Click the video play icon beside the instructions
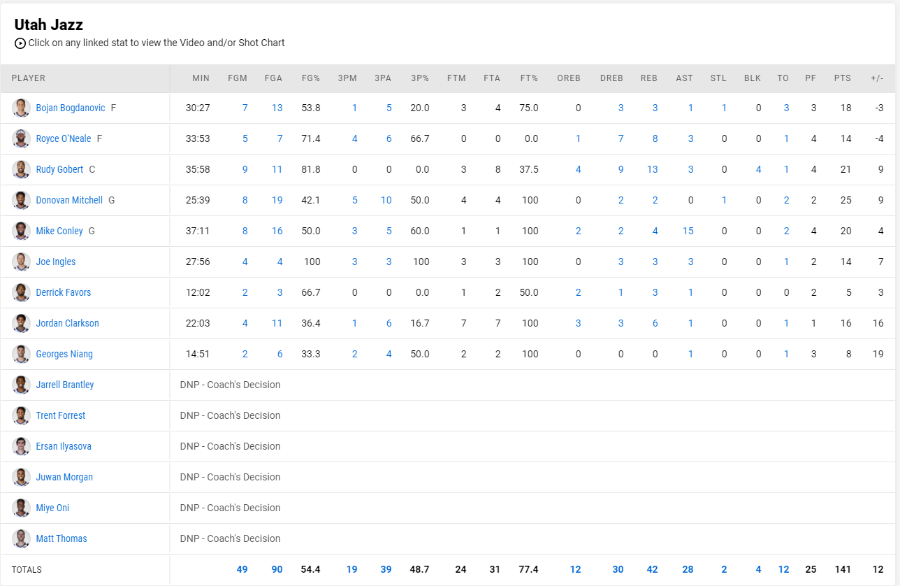This screenshot has height=586, width=900. (x=20, y=43)
